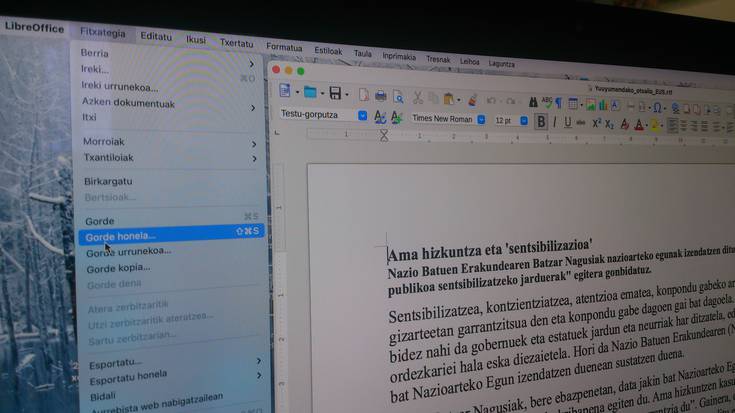Open the Times New Roman font dropdown
This screenshot has width=735, height=413.
pyautogui.click(x=481, y=119)
